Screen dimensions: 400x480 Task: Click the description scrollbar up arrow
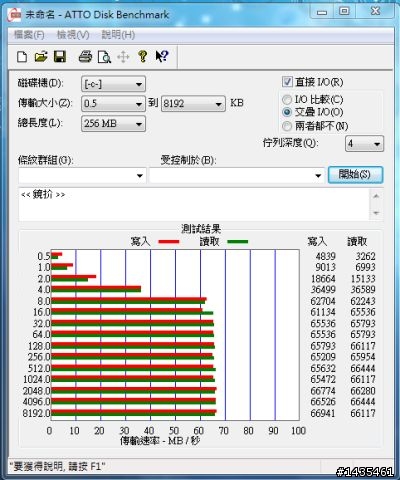[376, 196]
